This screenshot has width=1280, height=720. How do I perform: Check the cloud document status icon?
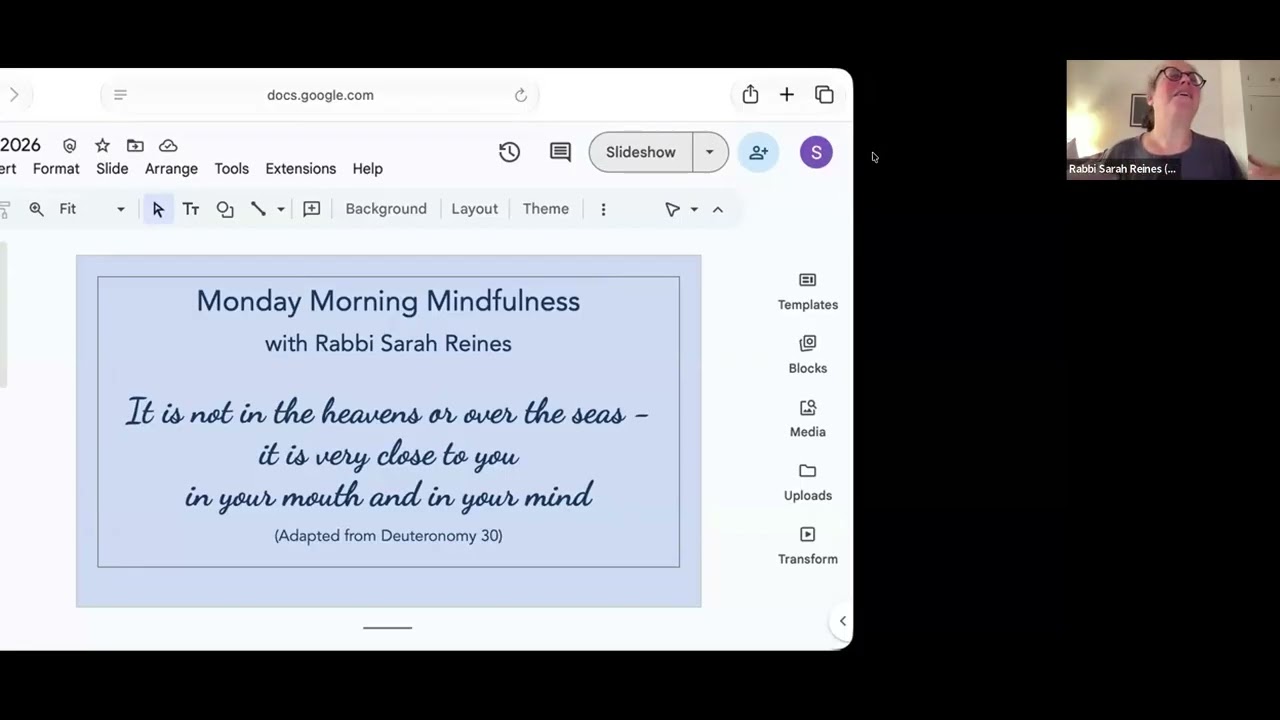(168, 146)
